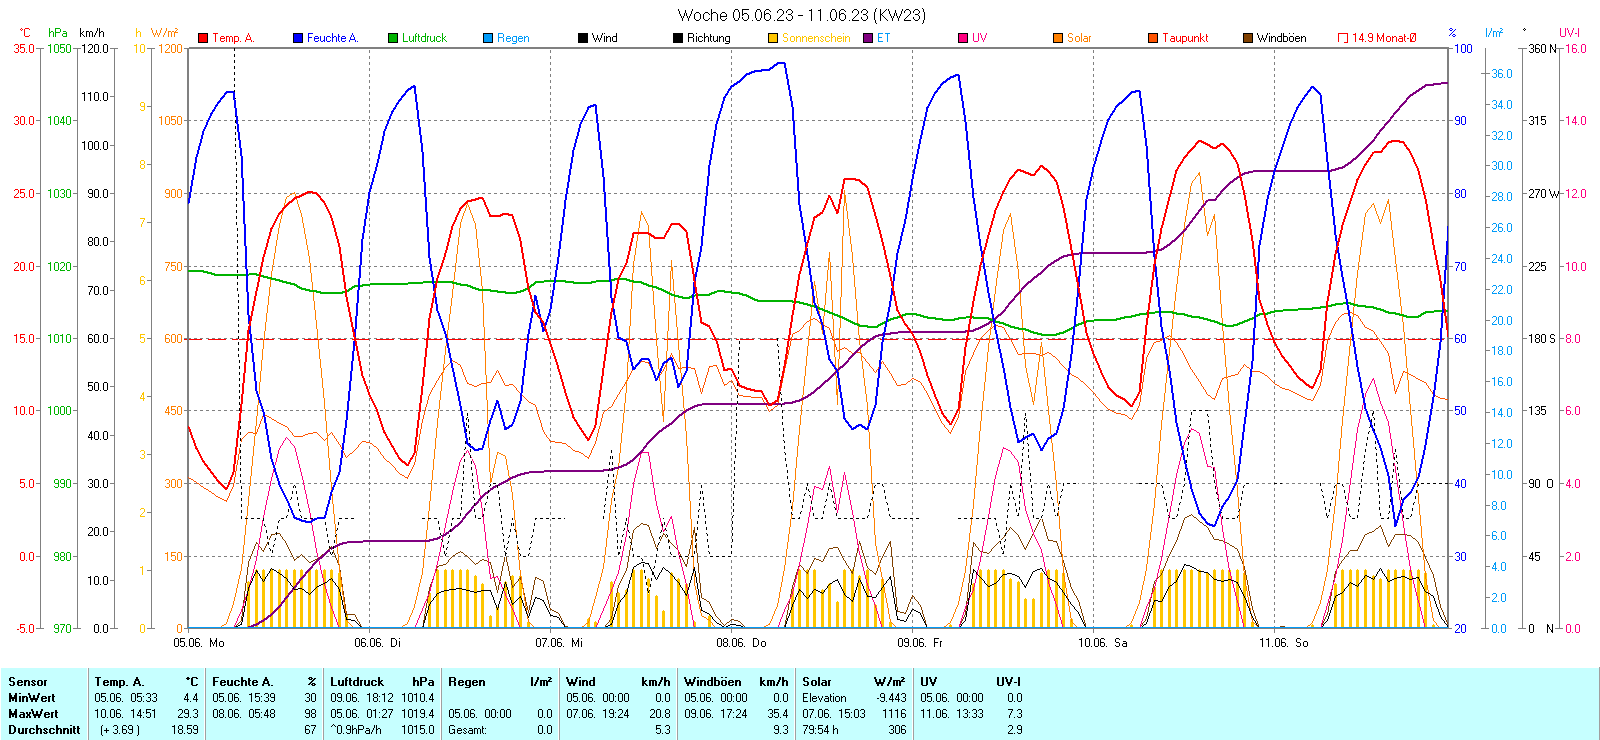The height and width of the screenshot is (740, 1600).
Task: Click the Solar column header in table
Action: pyautogui.click(x=817, y=682)
